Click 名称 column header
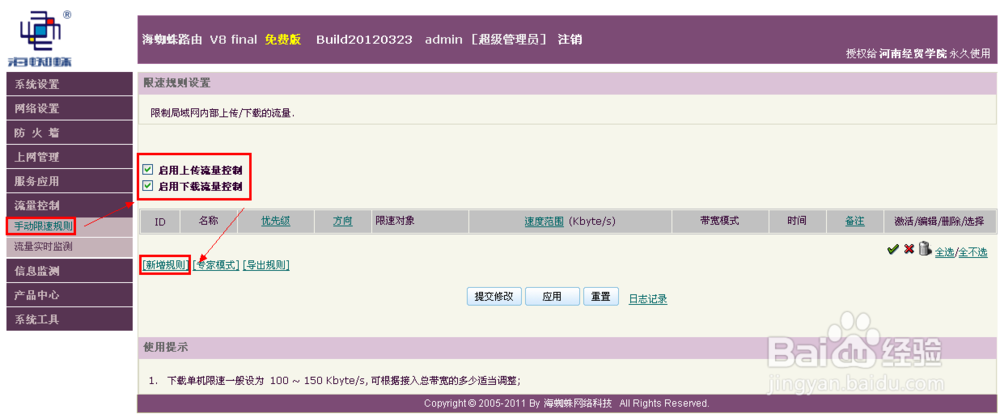This screenshot has width=1000, height=418. [x=209, y=221]
